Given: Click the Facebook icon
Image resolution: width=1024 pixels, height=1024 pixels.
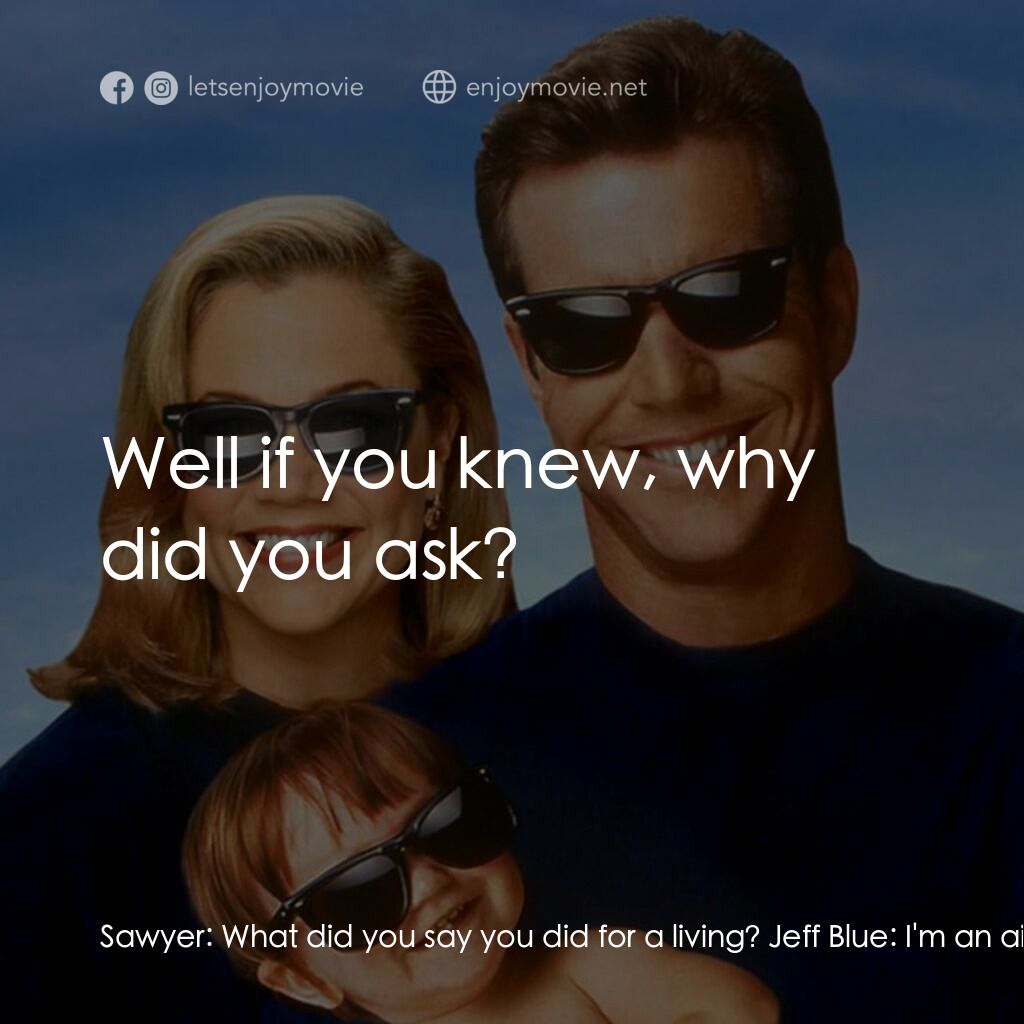Looking at the screenshot, I should click(116, 88).
